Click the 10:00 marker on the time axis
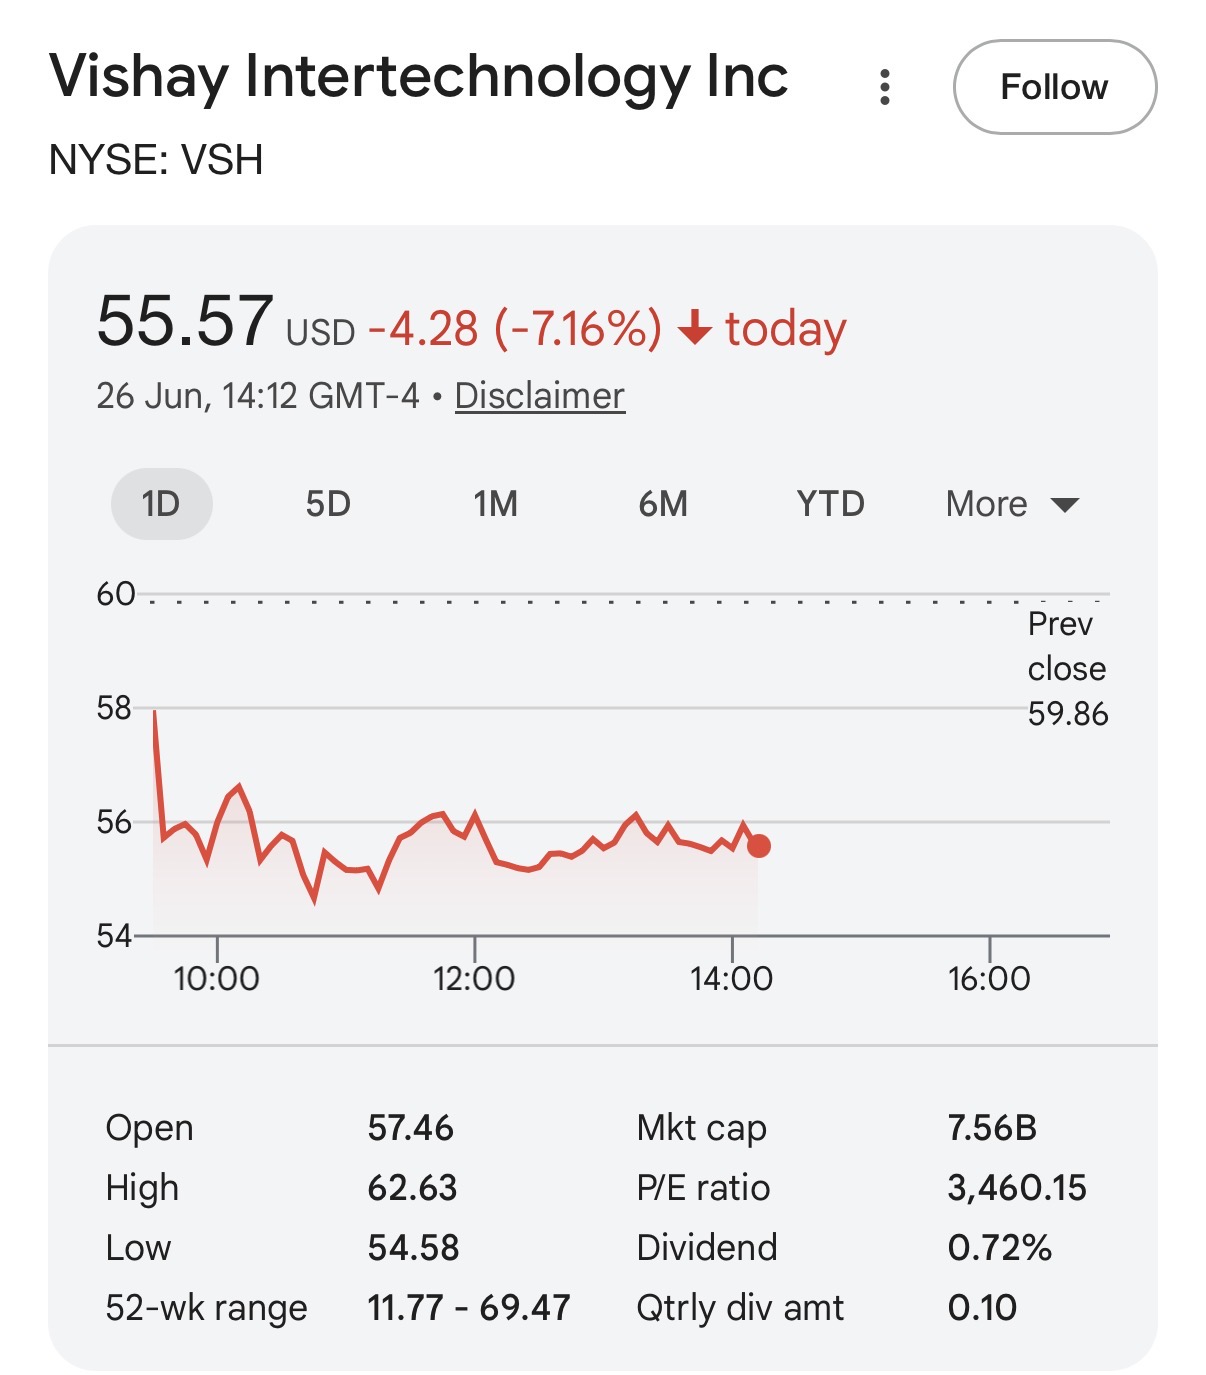The image size is (1206, 1375). [x=217, y=977]
